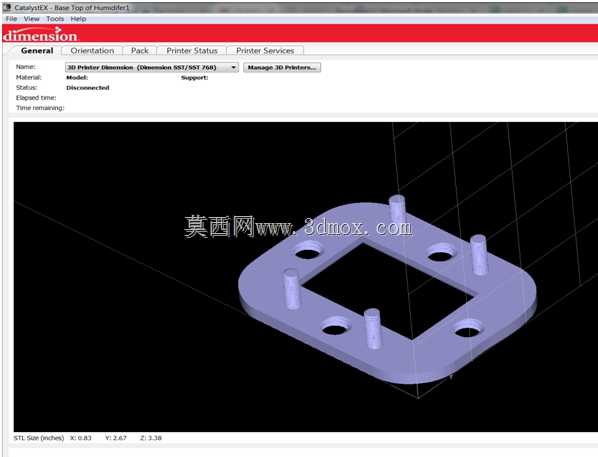The height and width of the screenshot is (457, 598).
Task: Click the Time remaining: label
Action: coord(40,108)
